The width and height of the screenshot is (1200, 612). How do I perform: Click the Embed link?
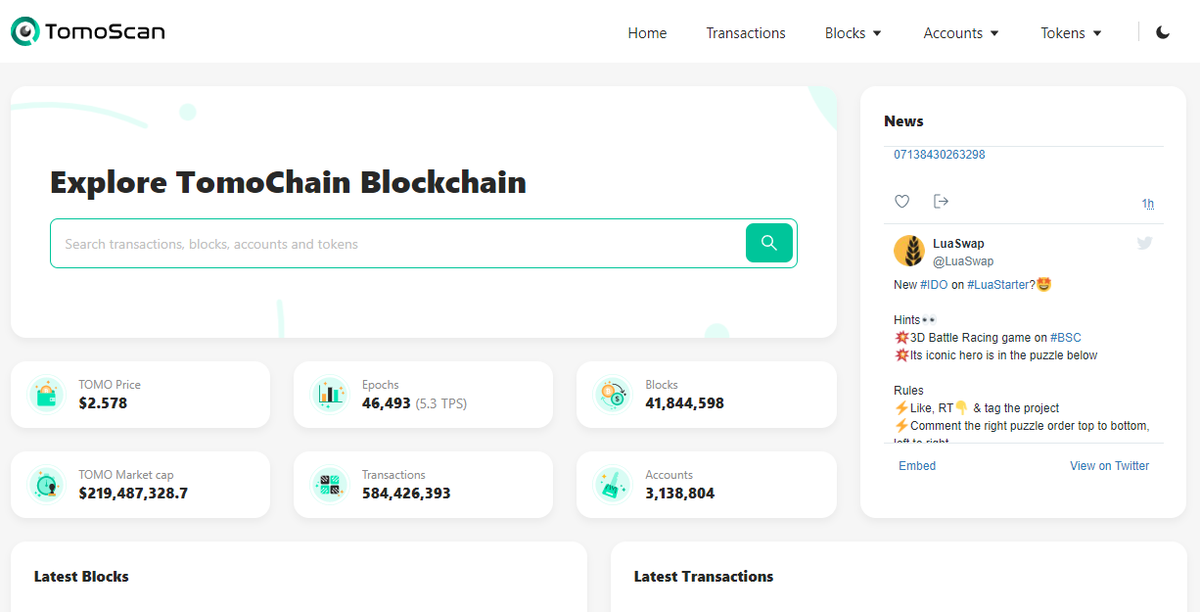click(x=917, y=466)
